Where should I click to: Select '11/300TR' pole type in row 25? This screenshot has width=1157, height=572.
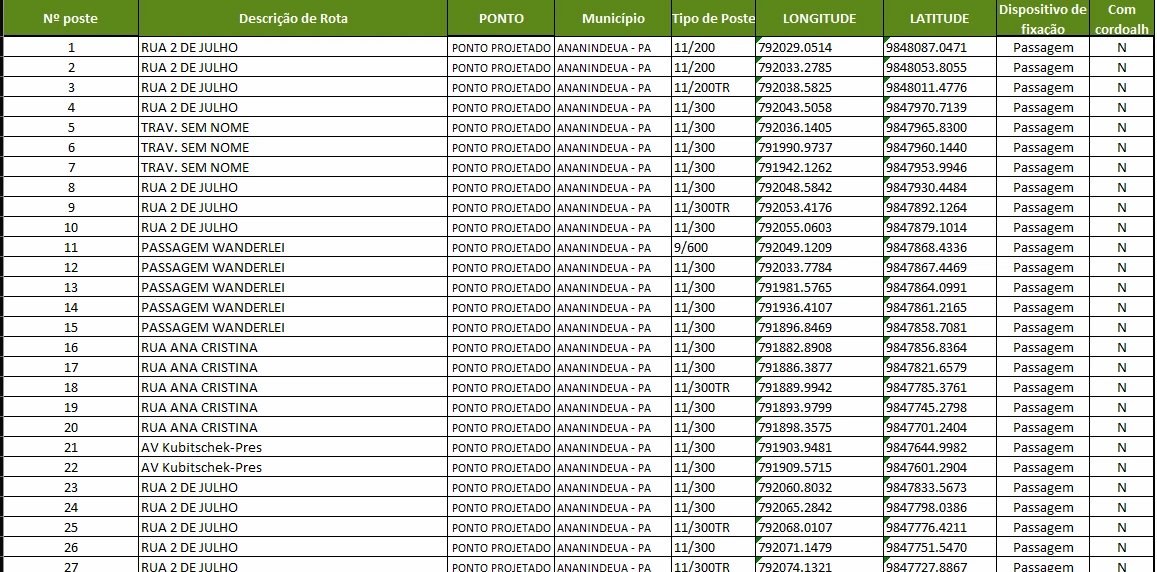pos(714,527)
